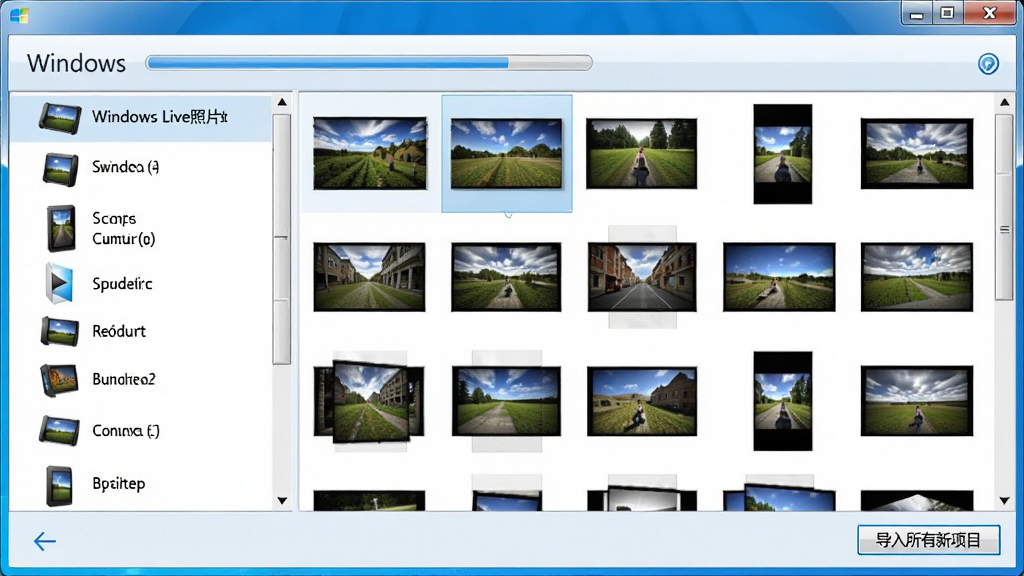Choose the Scomps Cumur(o) entry
Viewport: 1024px width, 576px height.
point(123,229)
